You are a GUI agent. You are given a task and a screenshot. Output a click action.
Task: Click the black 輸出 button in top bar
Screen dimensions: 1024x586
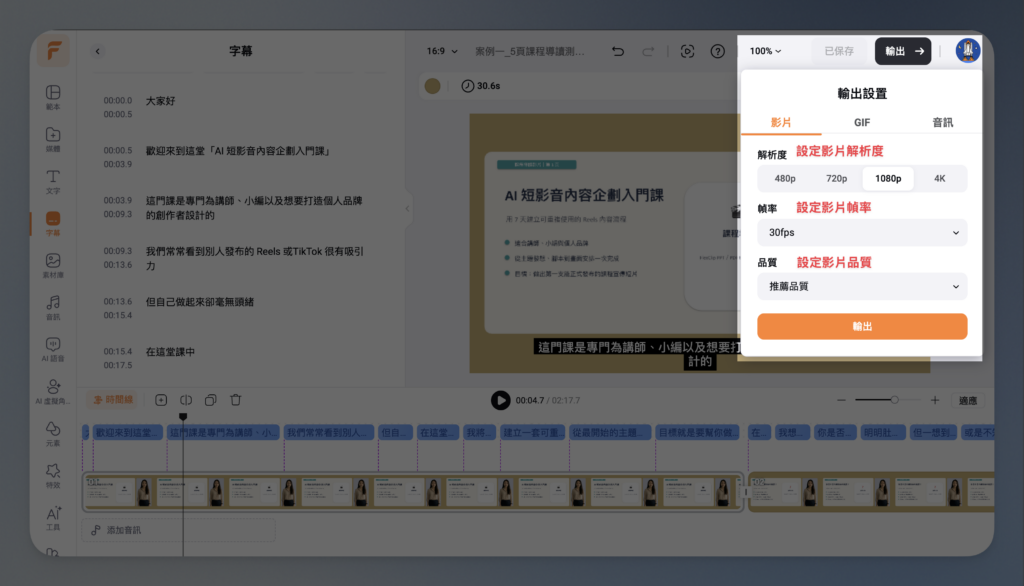pyautogui.click(x=903, y=51)
